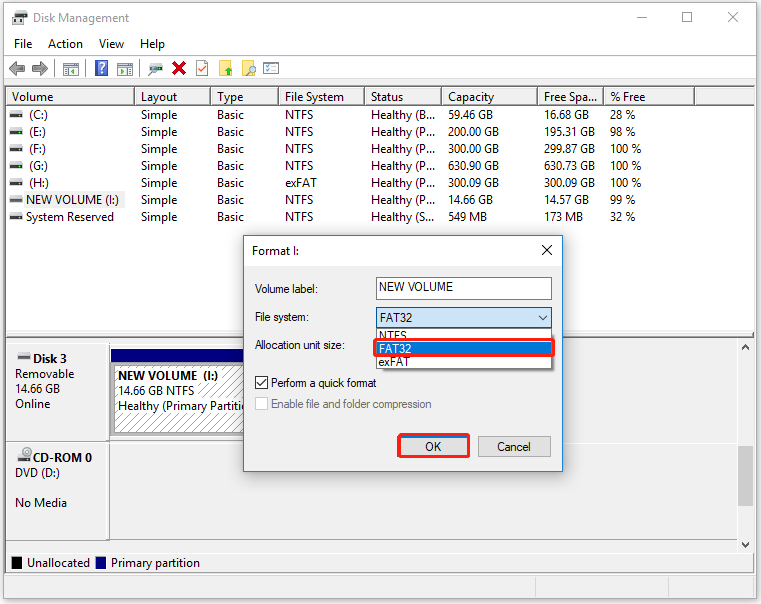The image size is (761, 604).
Task: Click the Properties checkmark page icon
Action: point(202,68)
